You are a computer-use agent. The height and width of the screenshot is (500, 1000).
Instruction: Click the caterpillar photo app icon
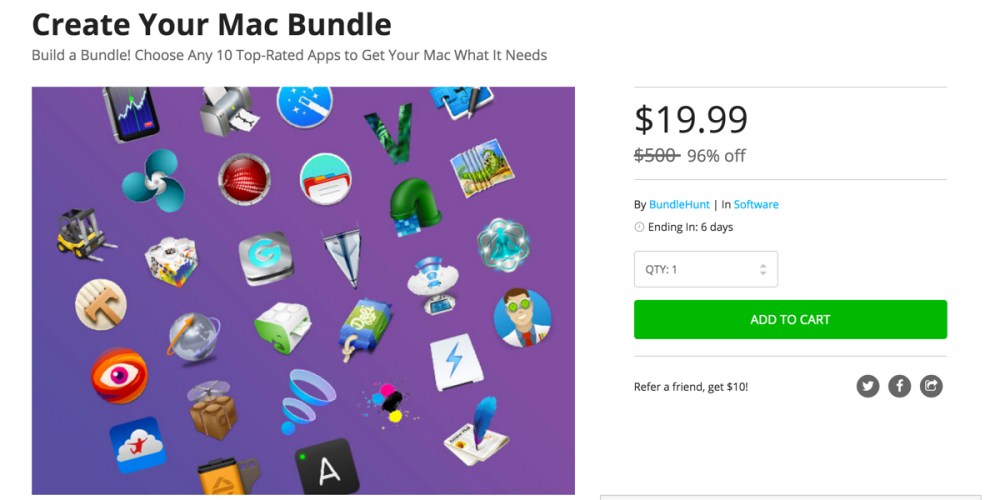pos(482,167)
